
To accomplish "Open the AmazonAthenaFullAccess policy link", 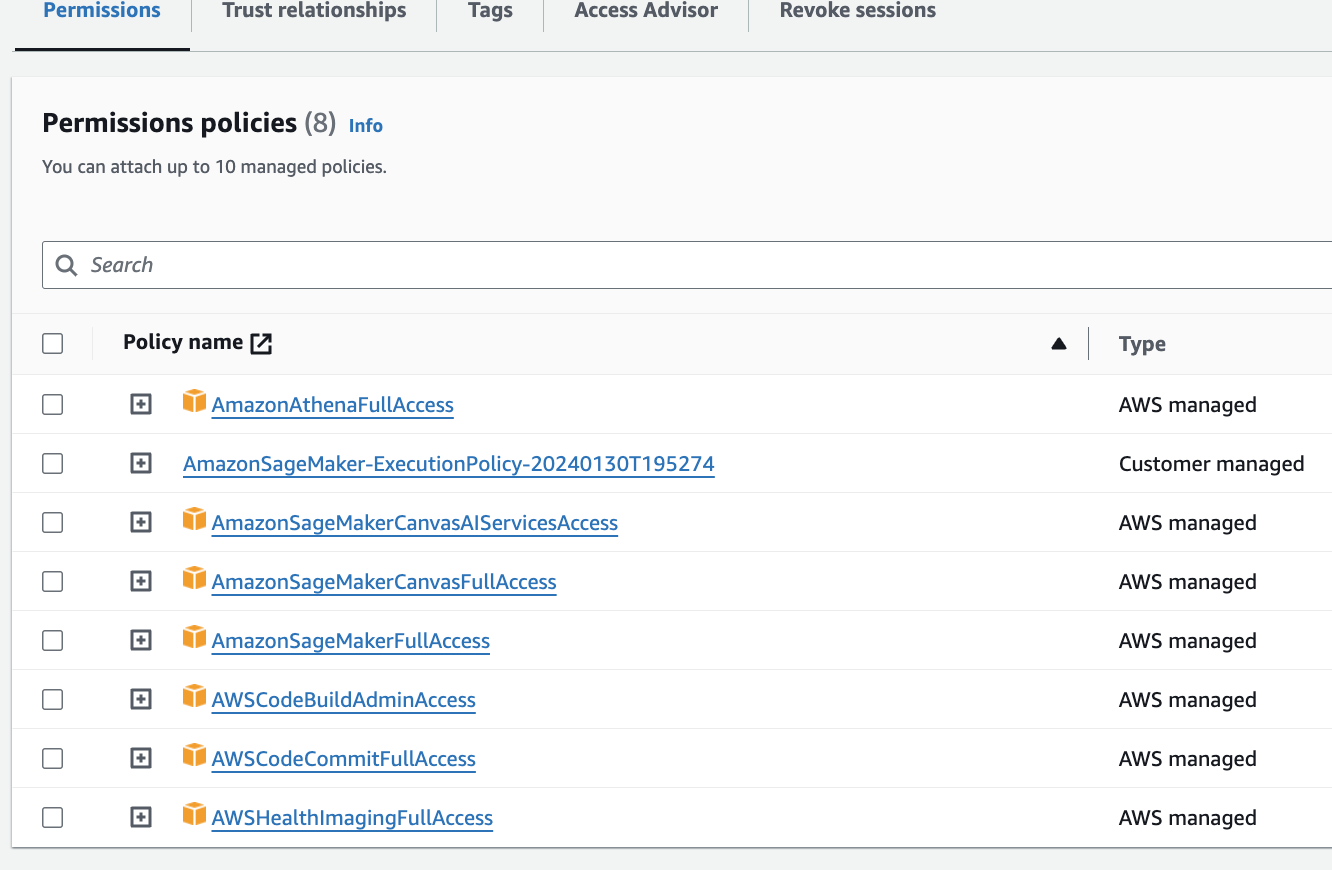I will coord(333,405).
